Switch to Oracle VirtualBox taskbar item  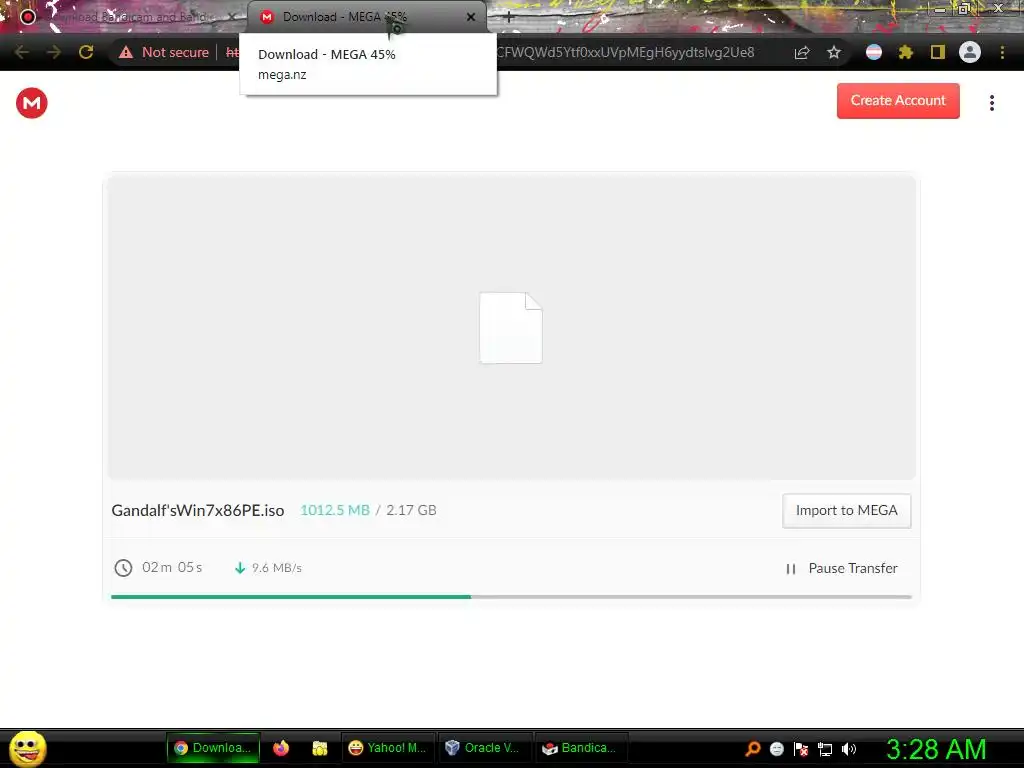(x=483, y=748)
